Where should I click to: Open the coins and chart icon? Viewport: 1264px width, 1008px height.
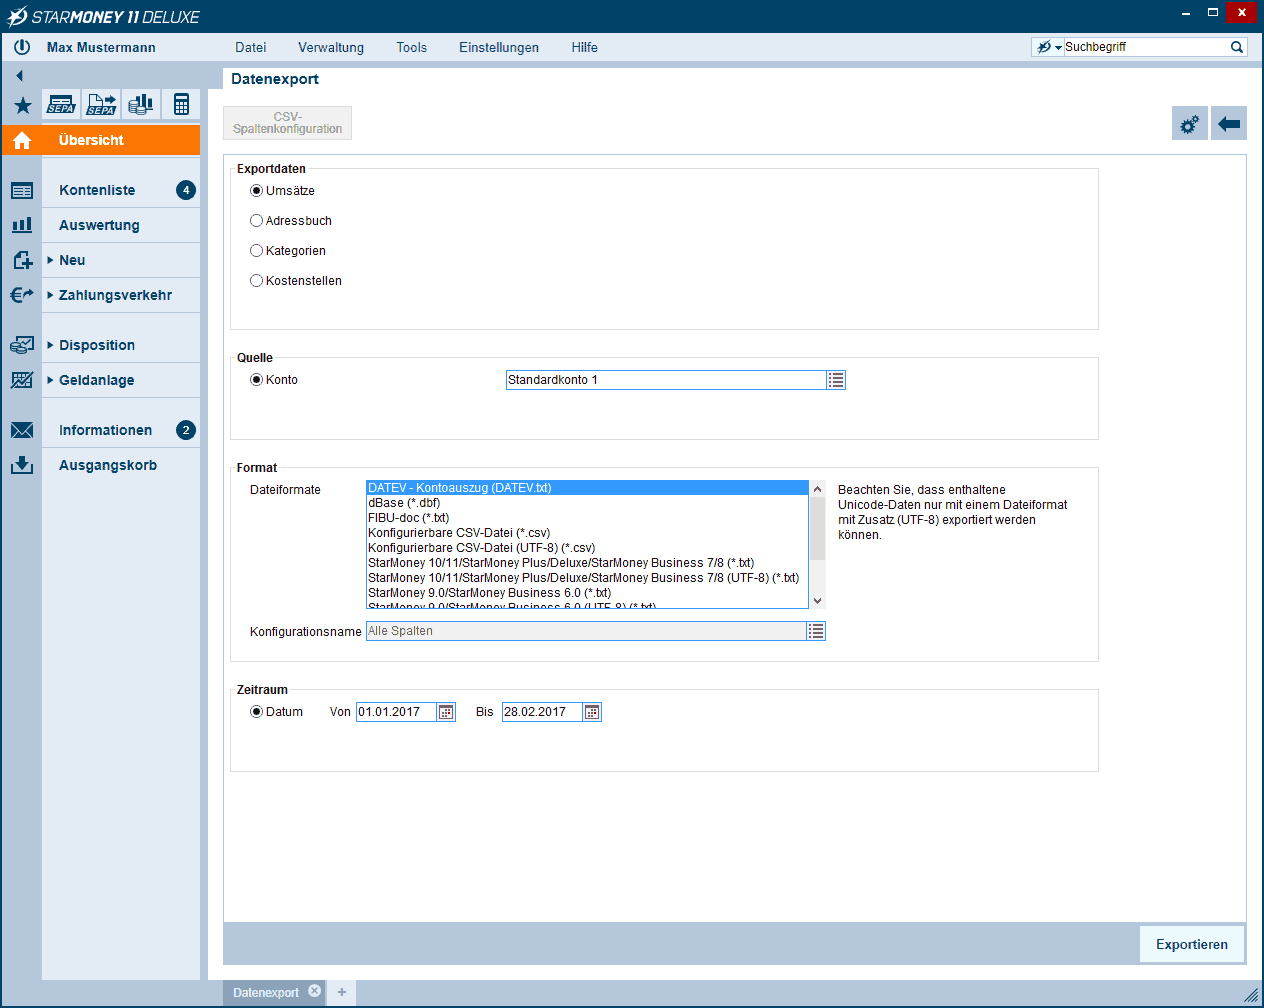pos(141,104)
